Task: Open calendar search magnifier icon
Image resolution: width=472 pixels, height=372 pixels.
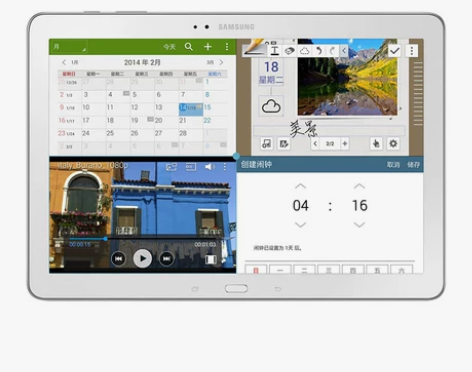Action: pos(189,47)
